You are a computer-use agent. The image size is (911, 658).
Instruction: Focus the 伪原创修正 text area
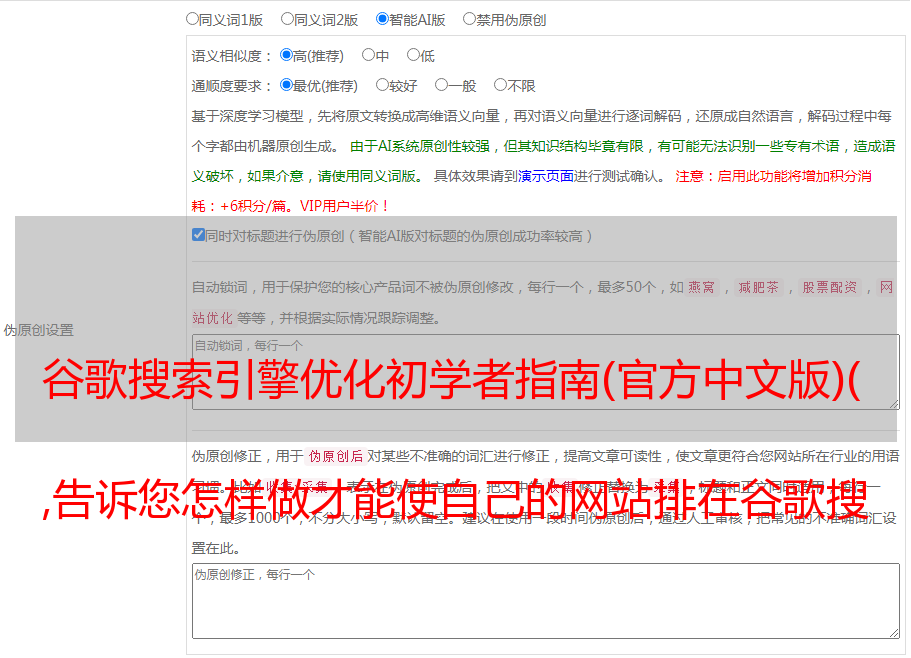[x=546, y=601]
